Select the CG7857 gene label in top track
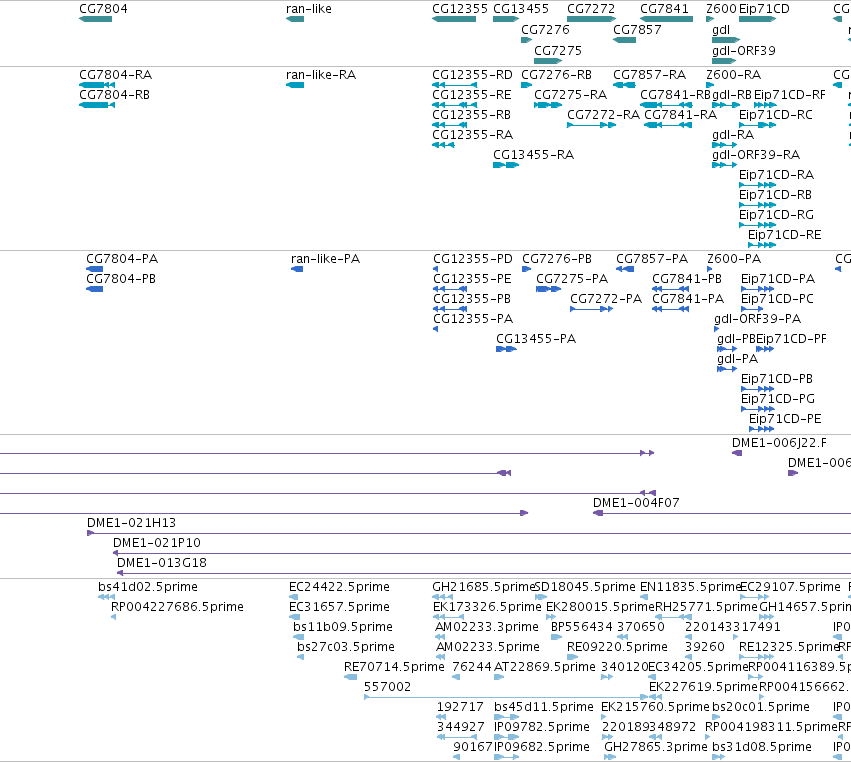Viewport: 851px width, 762px height. tap(637, 29)
